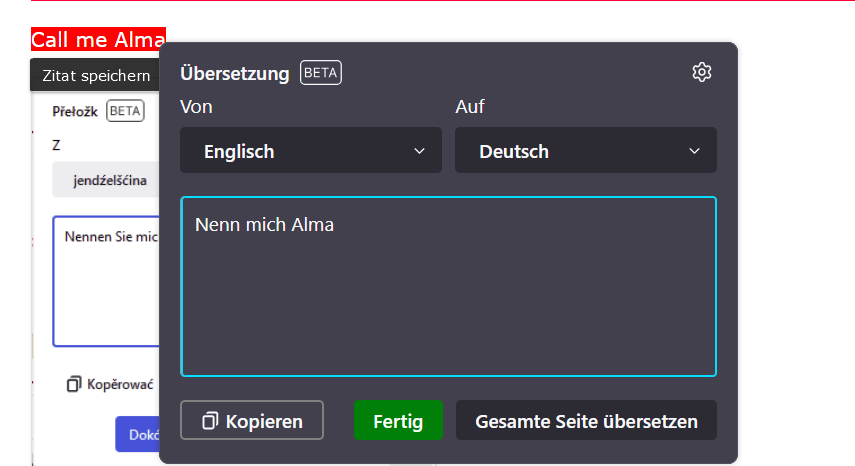The width and height of the screenshot is (855, 466).
Task: Click Gesamte Seite übersetzen button
Action: tap(586, 421)
